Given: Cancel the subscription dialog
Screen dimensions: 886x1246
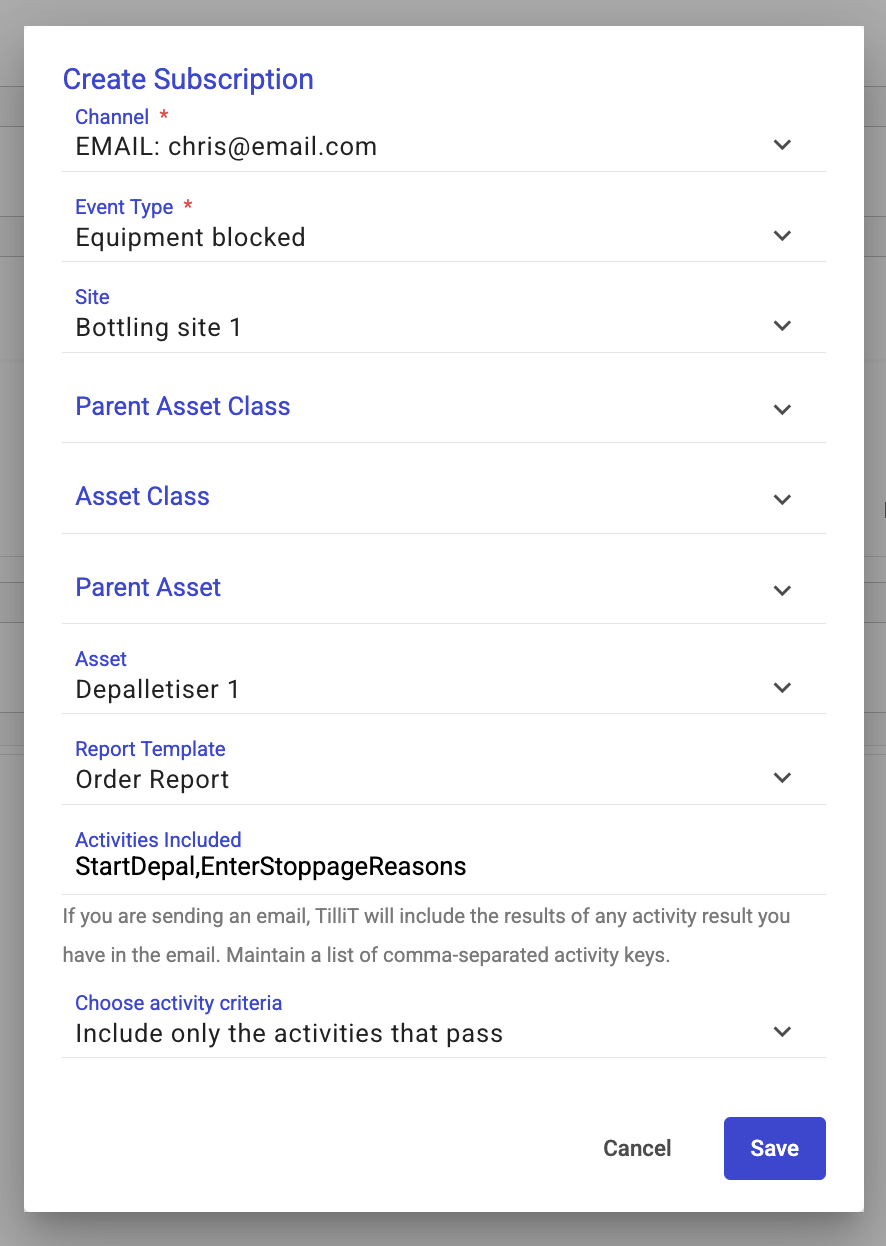Looking at the screenshot, I should pyautogui.click(x=637, y=1149).
